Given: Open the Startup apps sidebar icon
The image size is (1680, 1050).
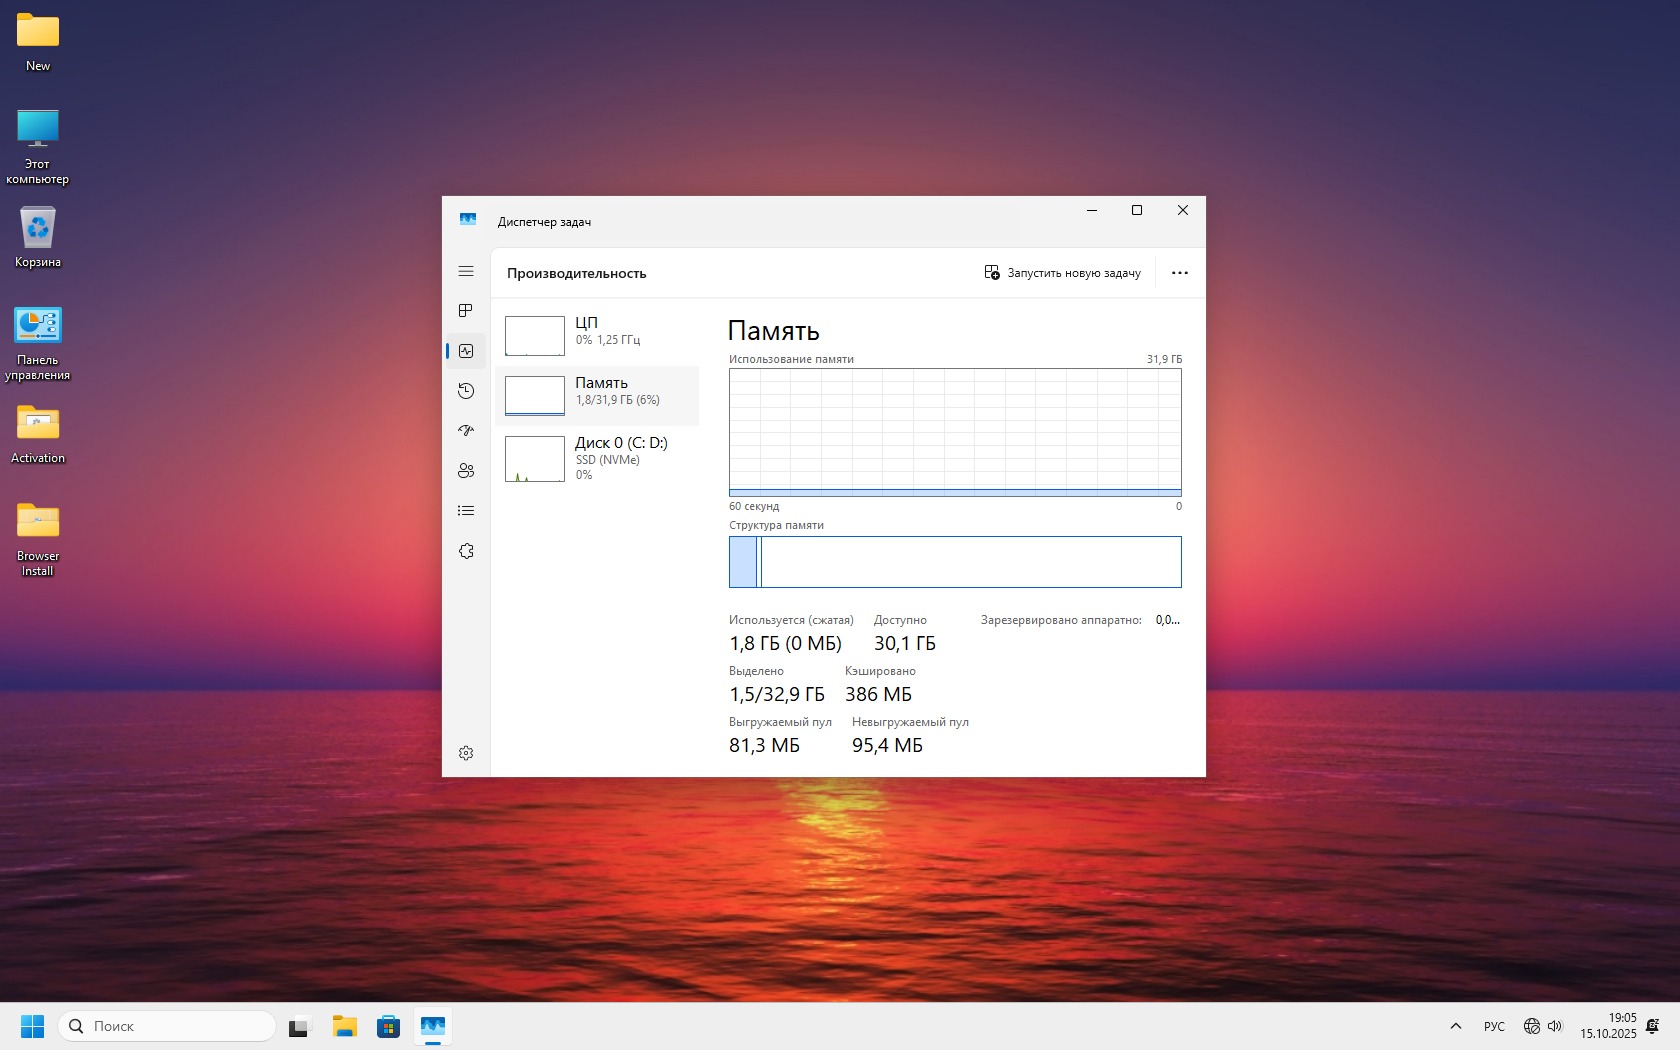Looking at the screenshot, I should (x=466, y=431).
